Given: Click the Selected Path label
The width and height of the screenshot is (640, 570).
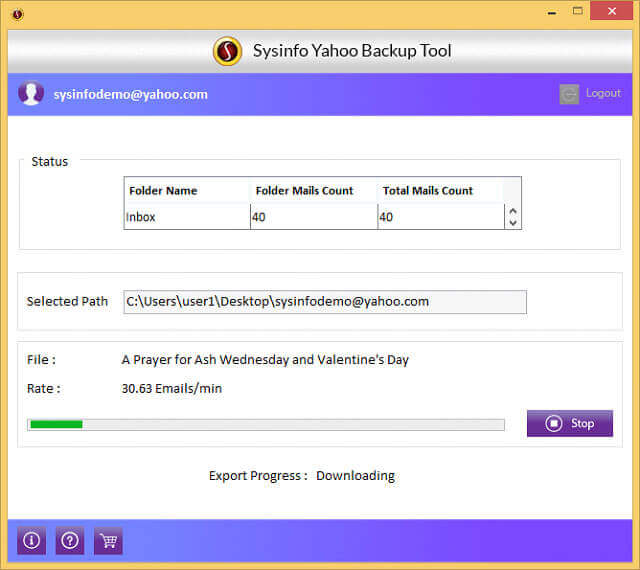Looking at the screenshot, I should [67, 302].
